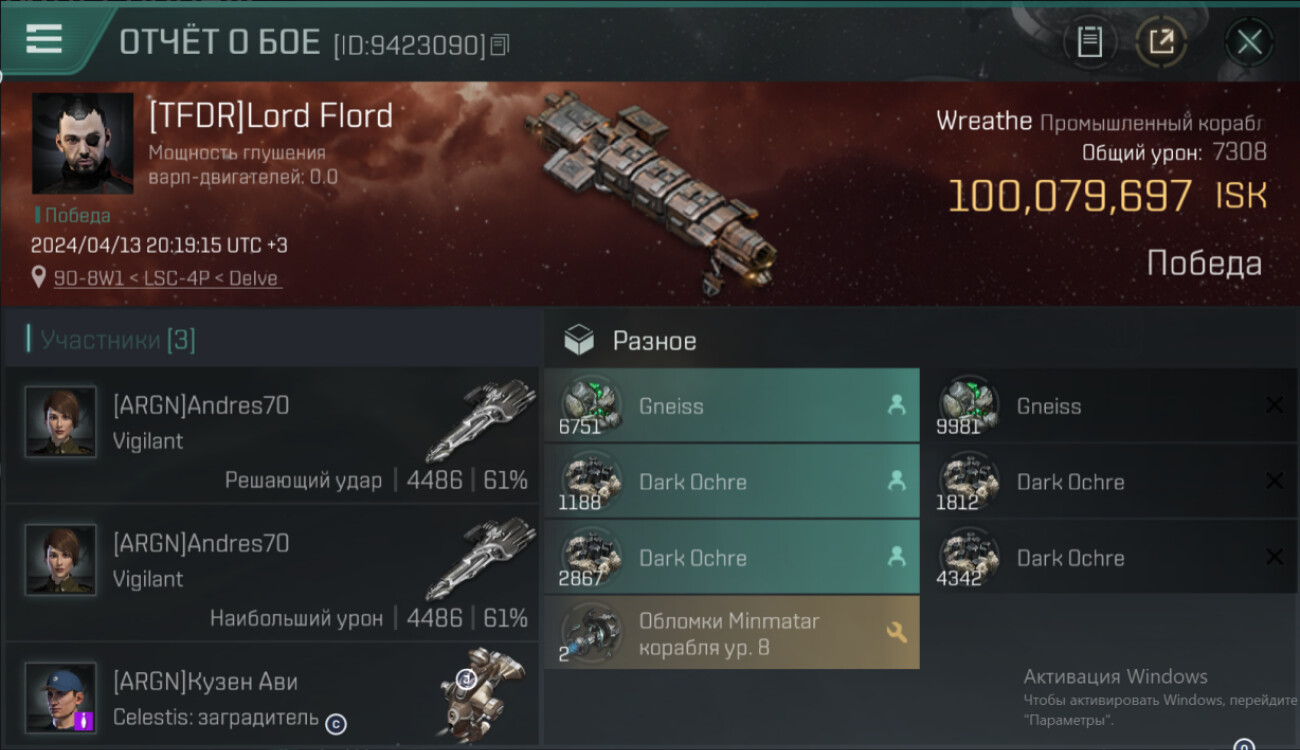Copy the battle report ID
1300x750 pixels.
(500, 45)
